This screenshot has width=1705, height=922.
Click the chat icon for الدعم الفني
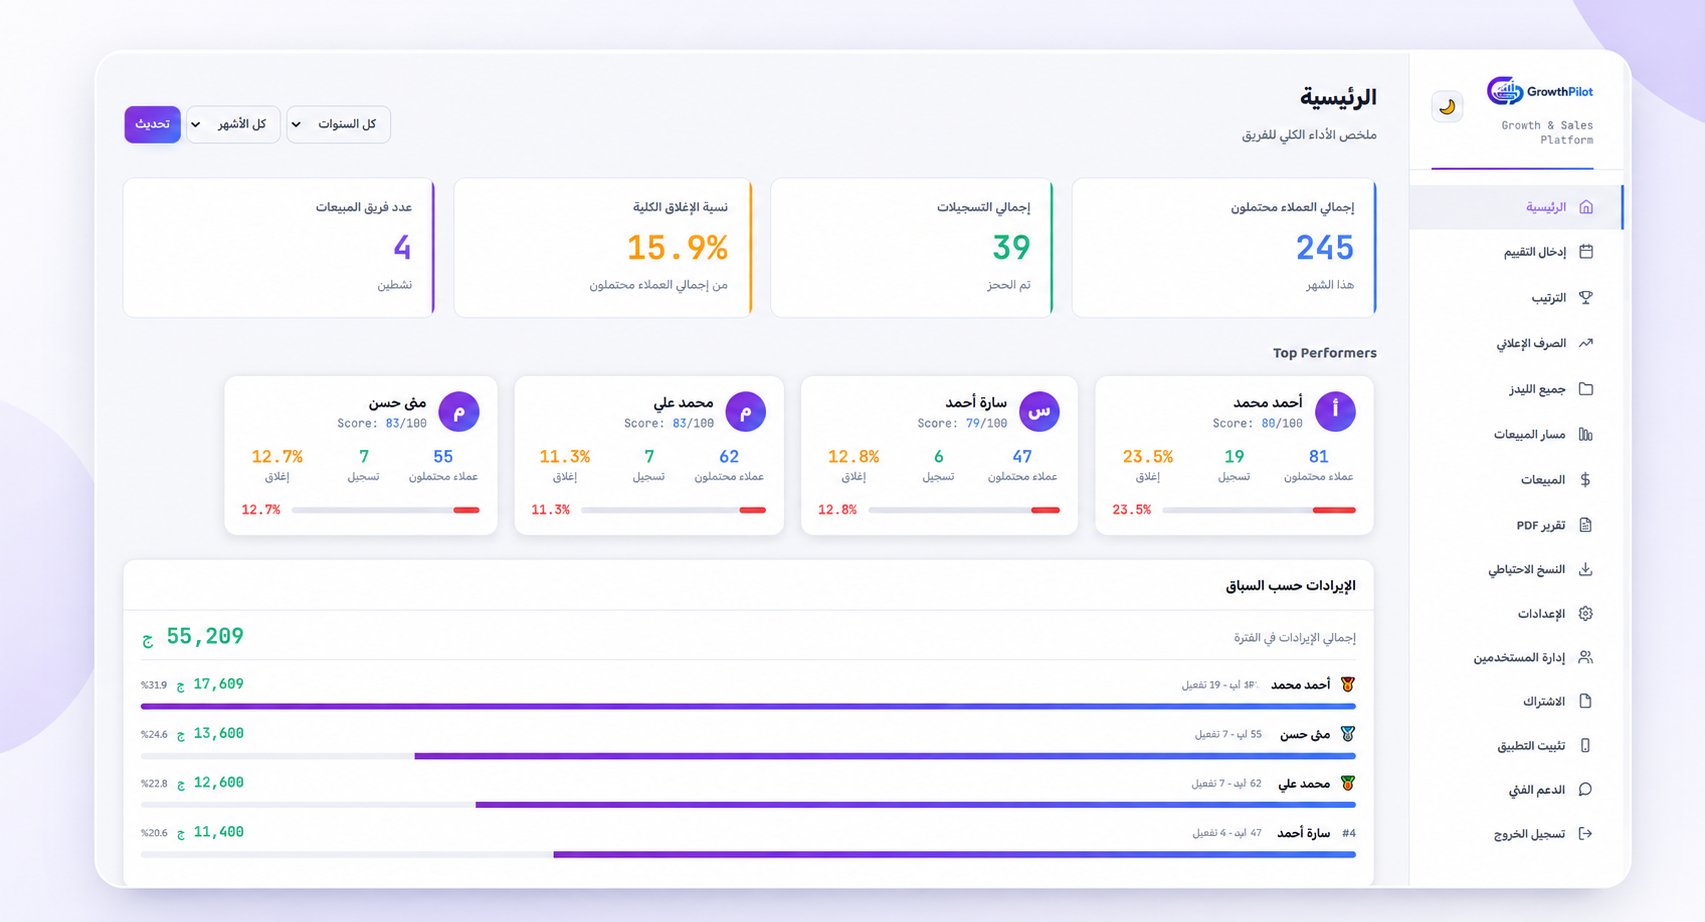[x=1586, y=790]
